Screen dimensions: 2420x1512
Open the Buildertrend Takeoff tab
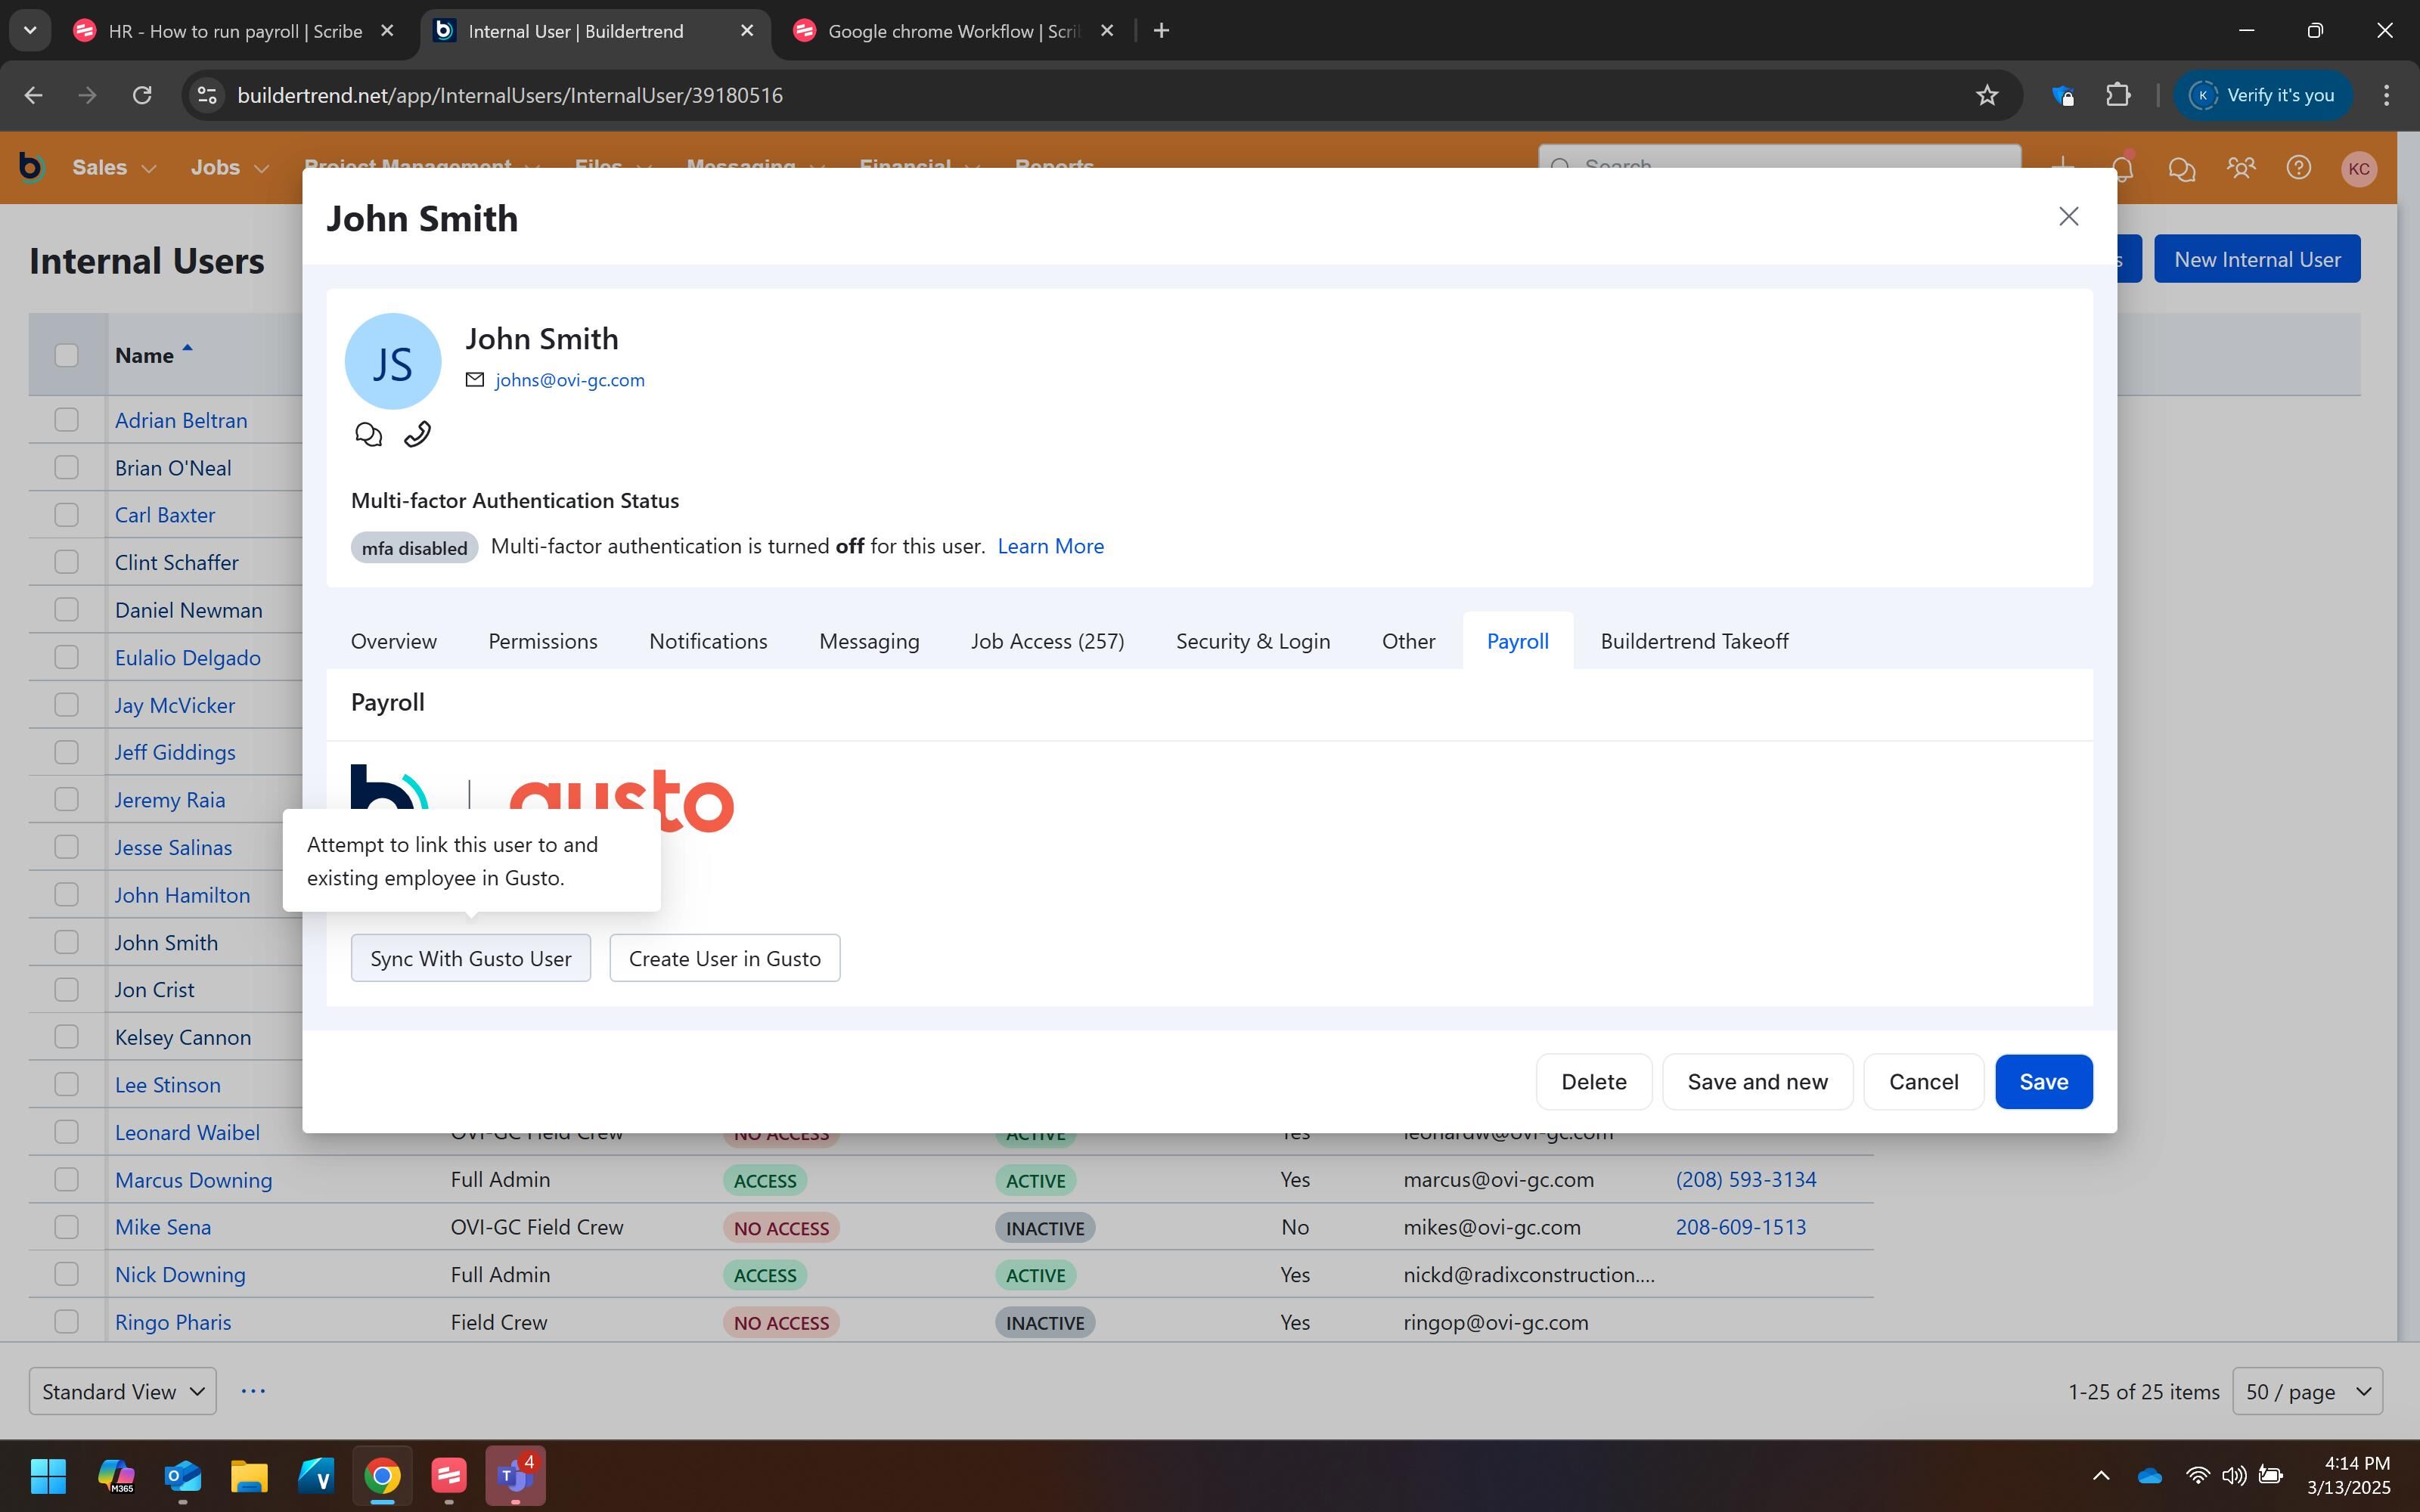pyautogui.click(x=1694, y=641)
